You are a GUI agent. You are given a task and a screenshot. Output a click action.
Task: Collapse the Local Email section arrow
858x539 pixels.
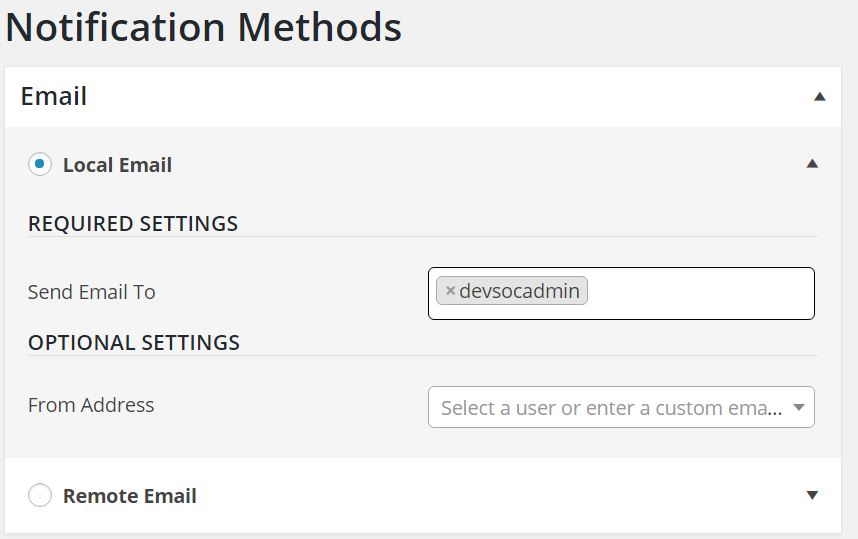pyautogui.click(x=812, y=164)
